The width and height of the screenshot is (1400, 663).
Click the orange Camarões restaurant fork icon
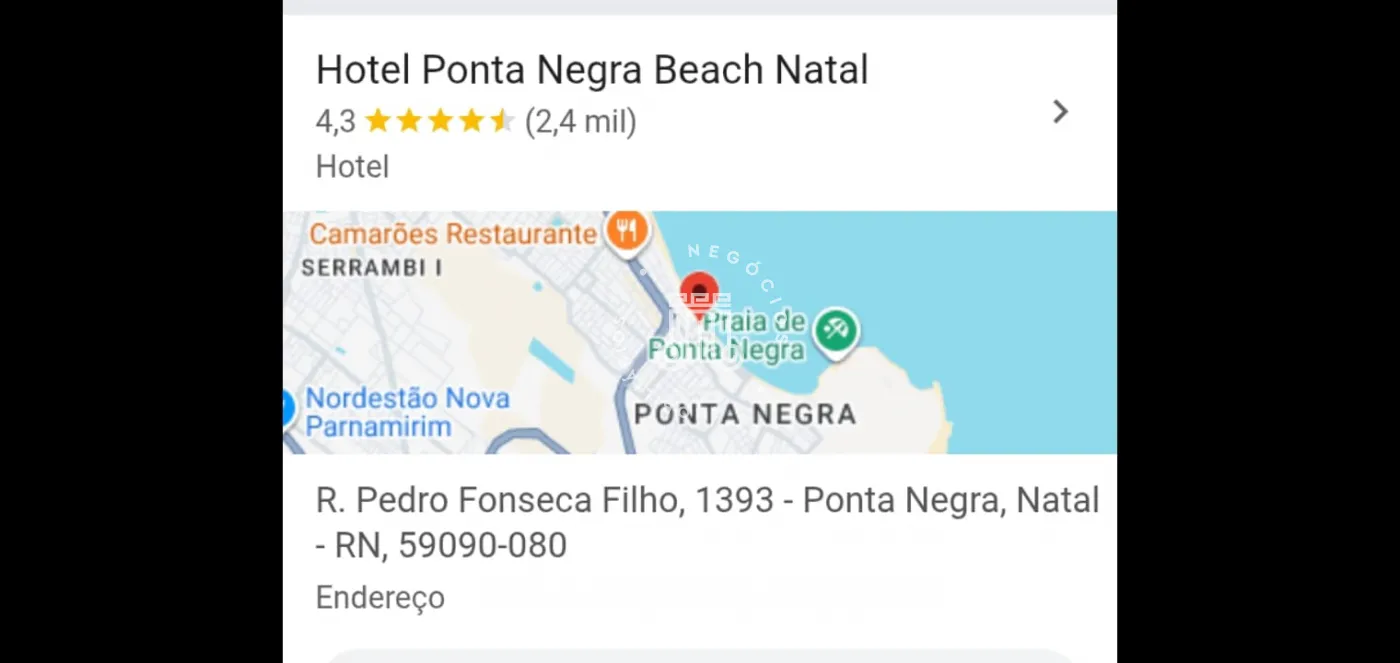coord(626,233)
